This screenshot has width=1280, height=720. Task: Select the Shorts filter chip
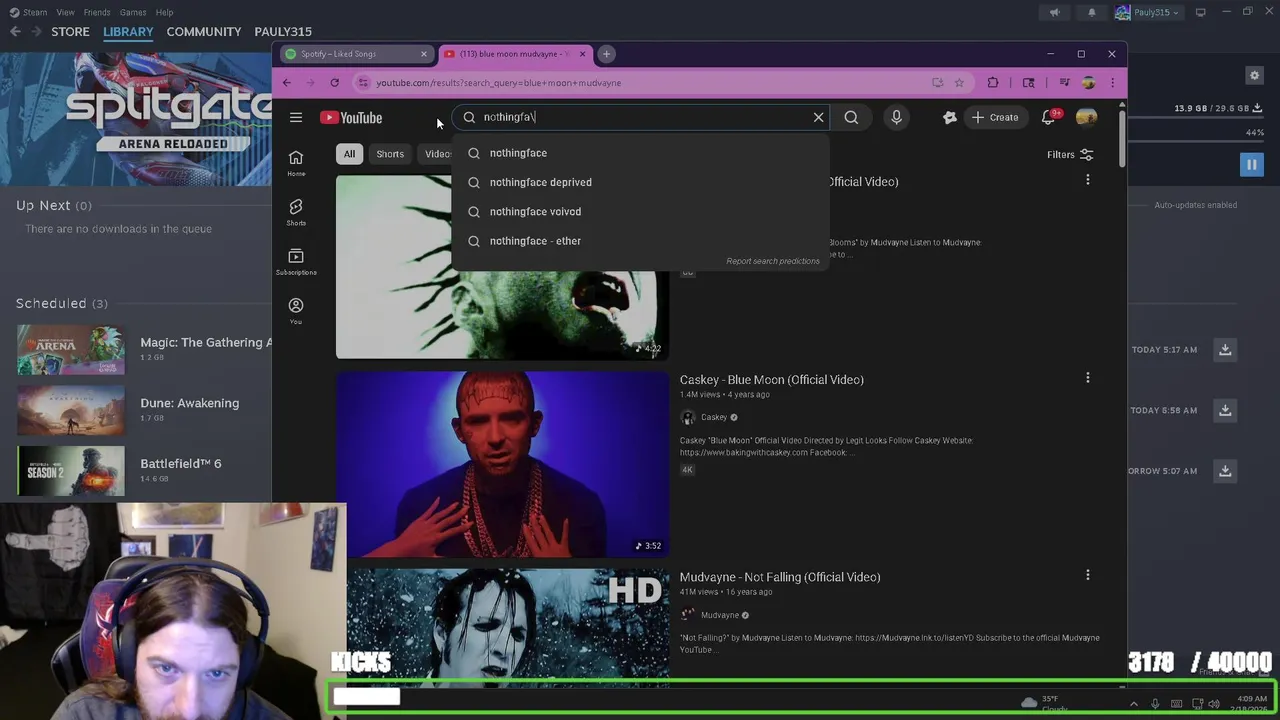tap(390, 154)
